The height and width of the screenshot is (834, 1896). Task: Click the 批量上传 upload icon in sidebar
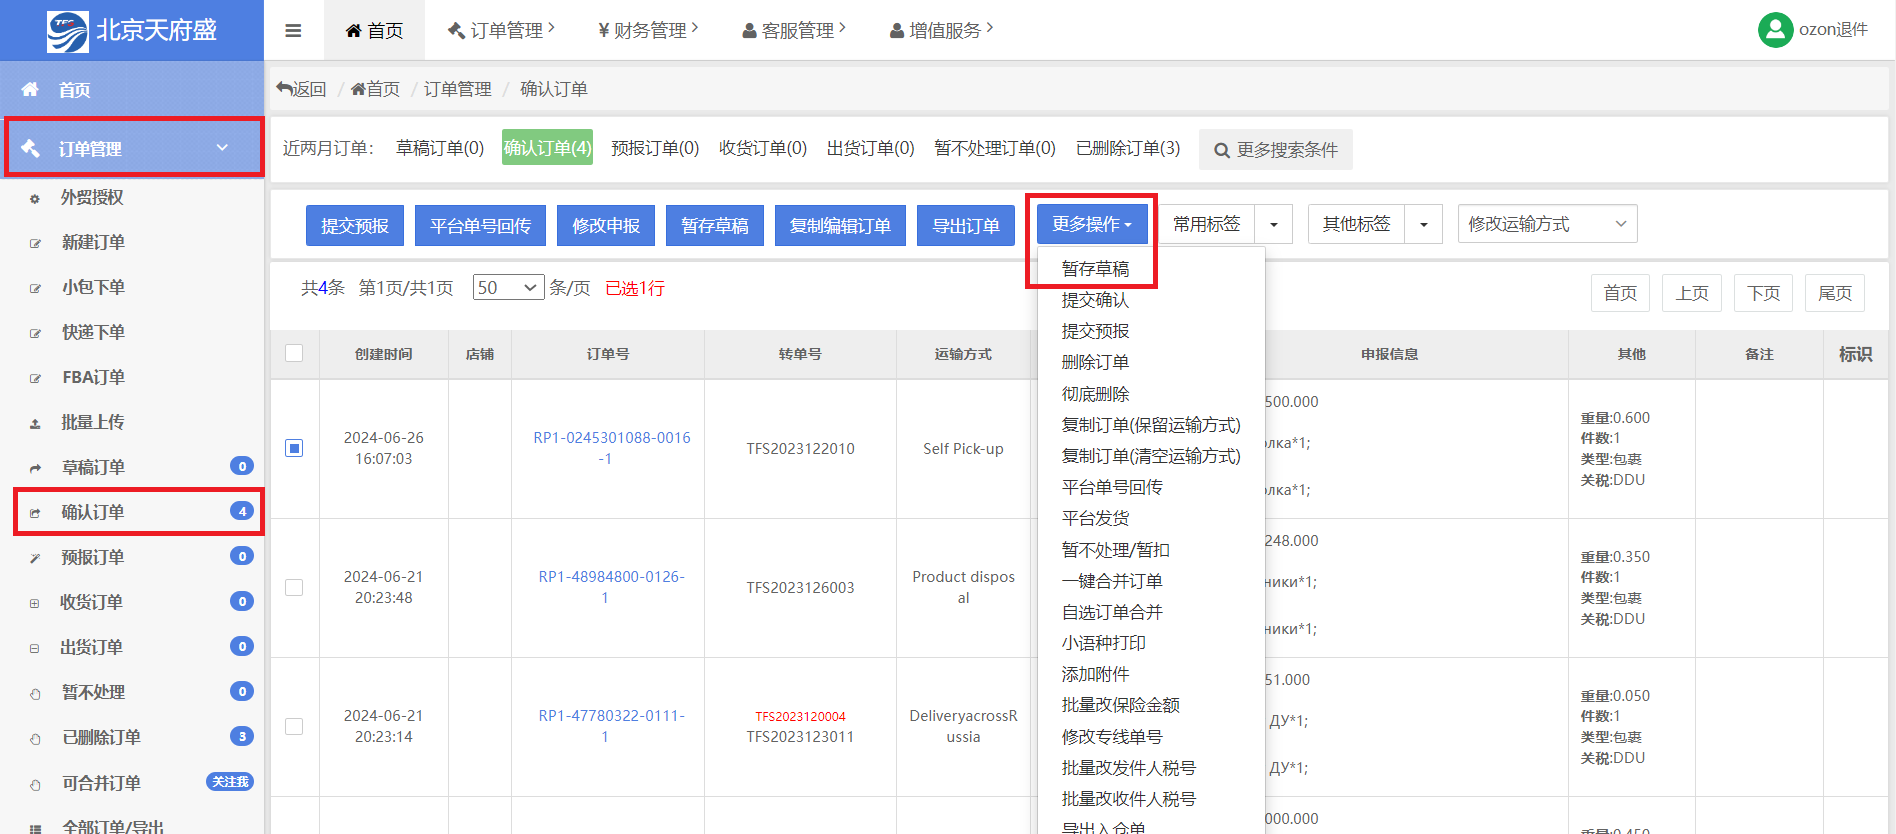(35, 423)
